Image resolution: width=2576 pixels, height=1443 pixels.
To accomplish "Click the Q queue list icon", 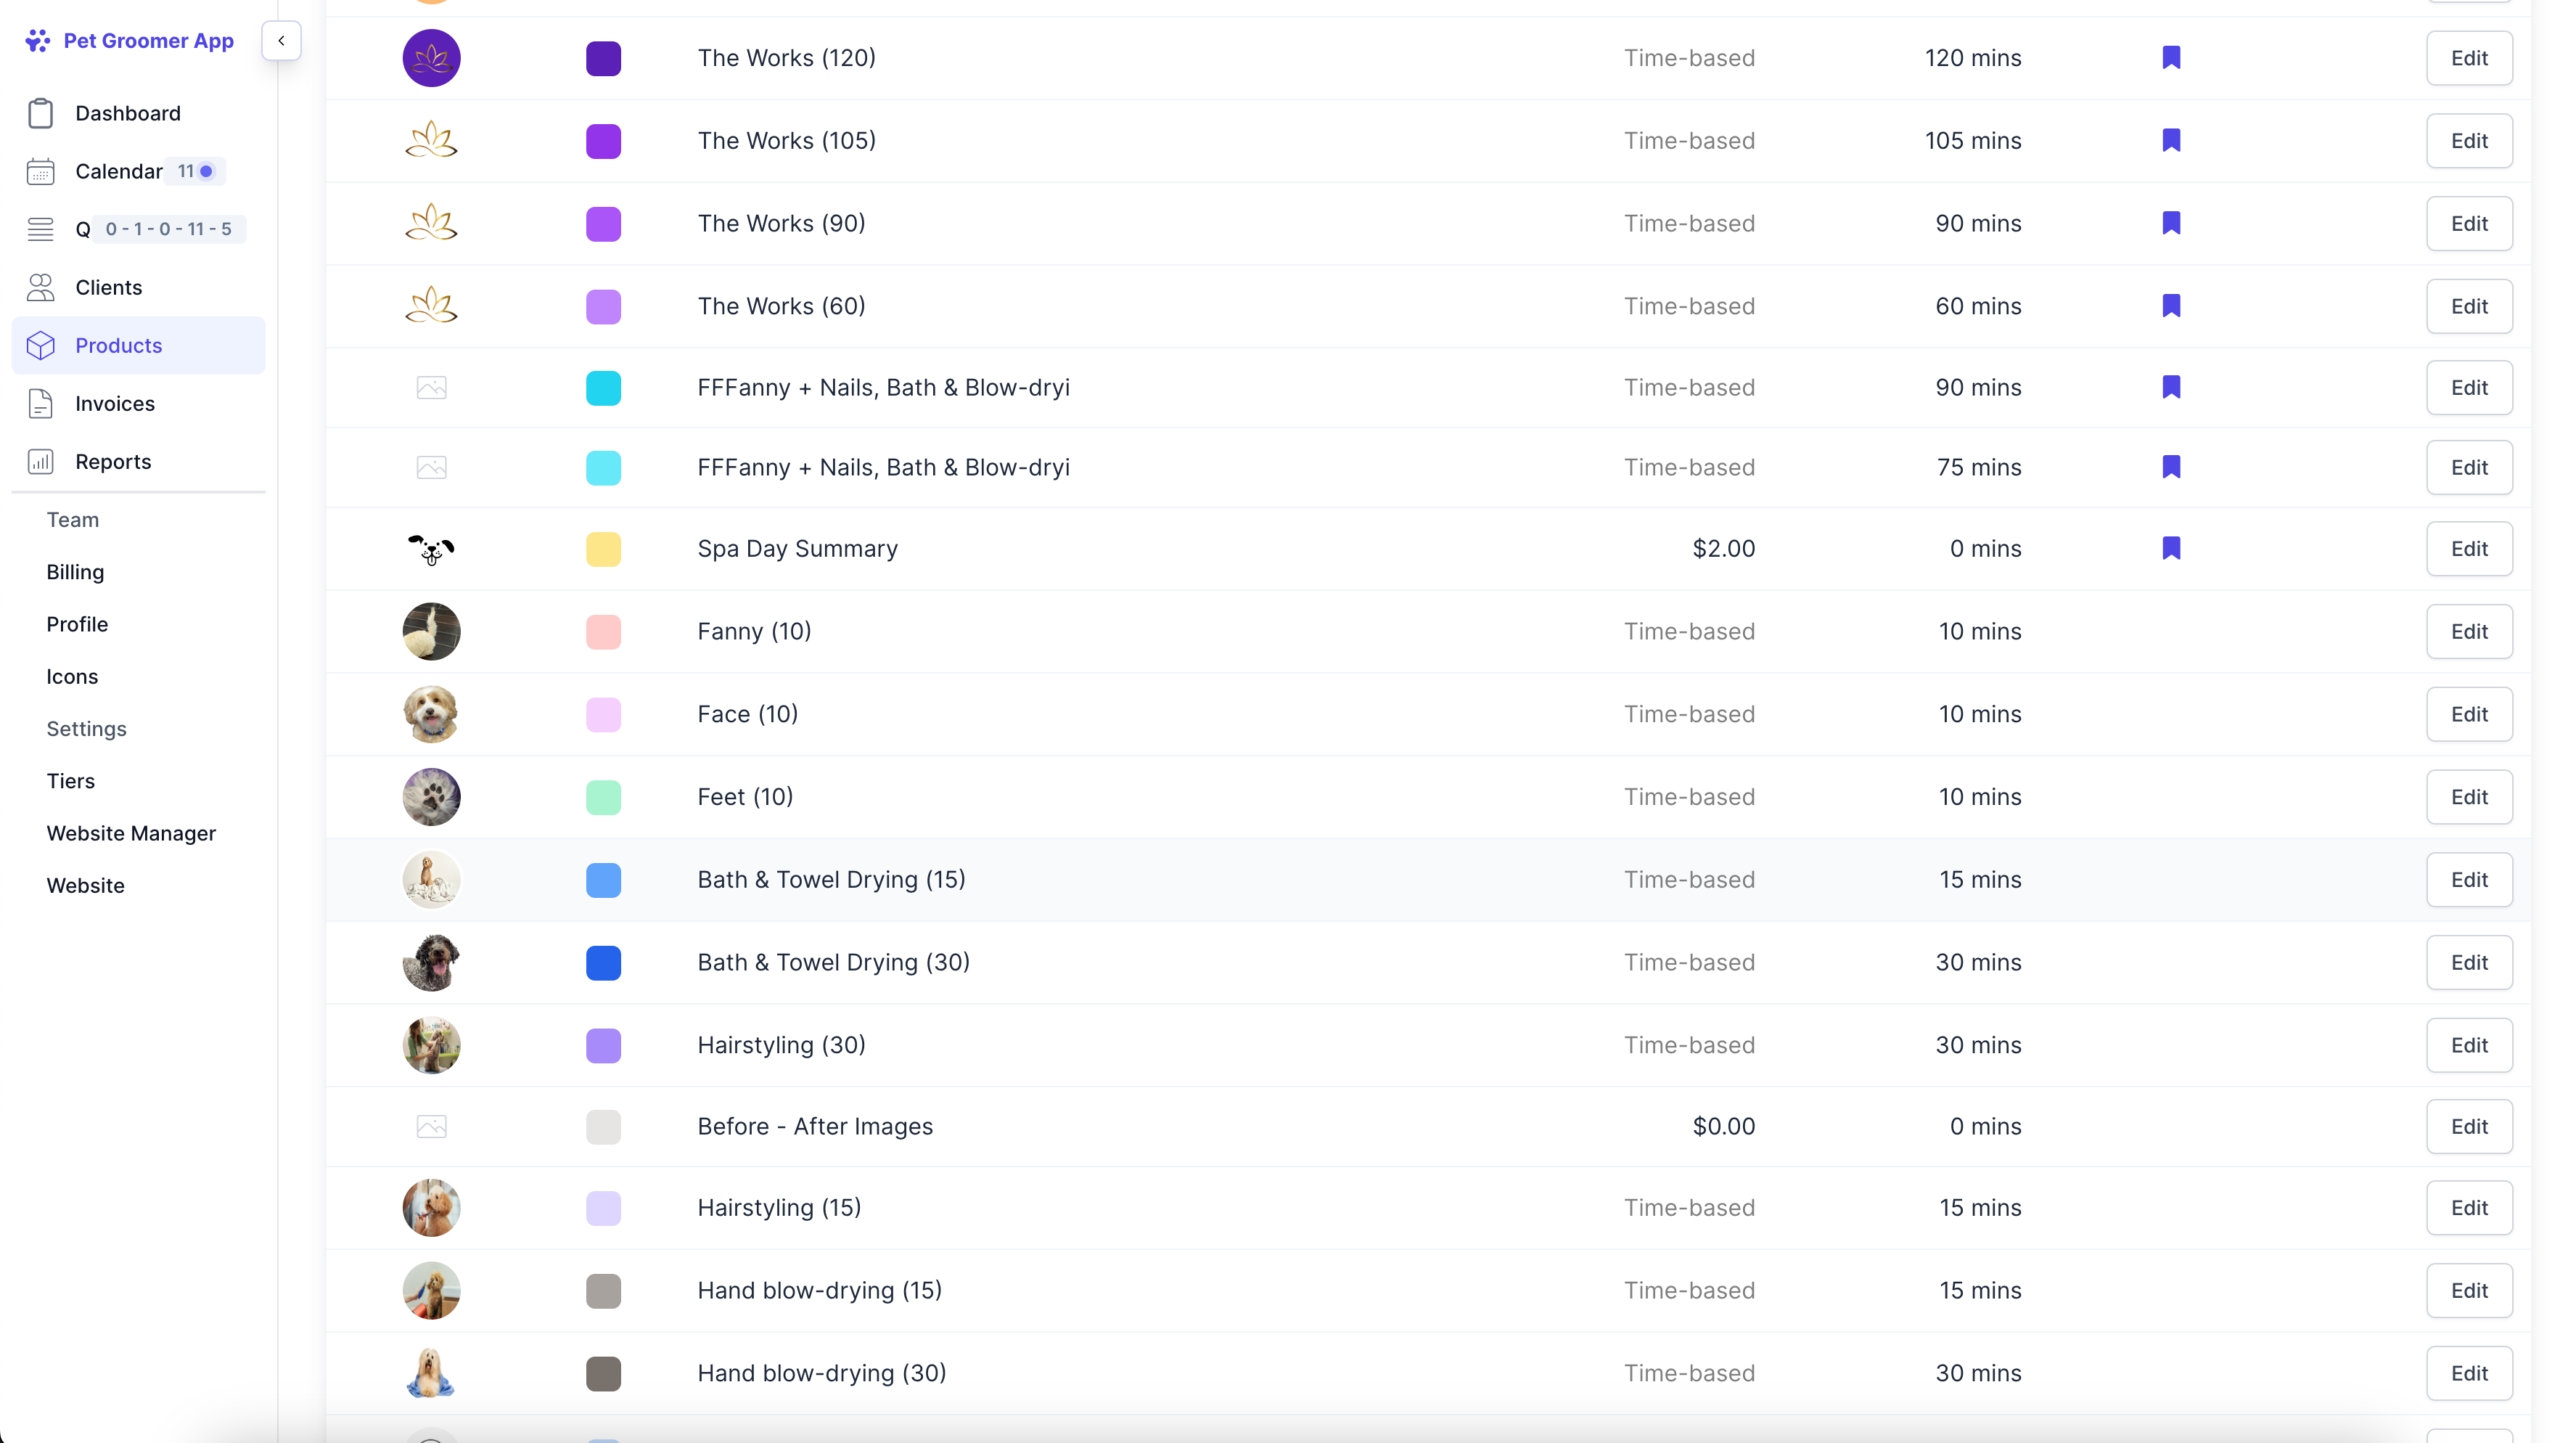I will point(40,229).
